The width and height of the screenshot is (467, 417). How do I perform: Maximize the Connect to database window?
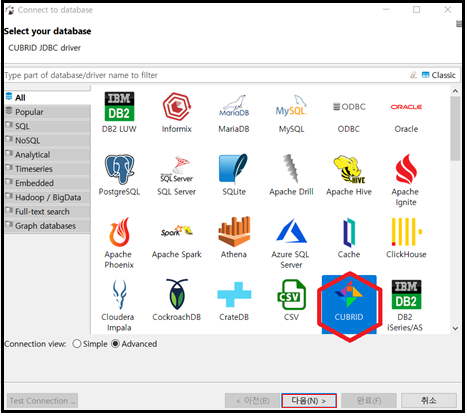tap(417, 10)
